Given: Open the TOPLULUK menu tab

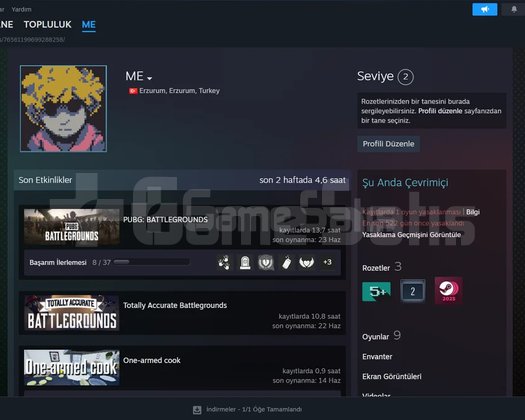Looking at the screenshot, I should 48,24.
